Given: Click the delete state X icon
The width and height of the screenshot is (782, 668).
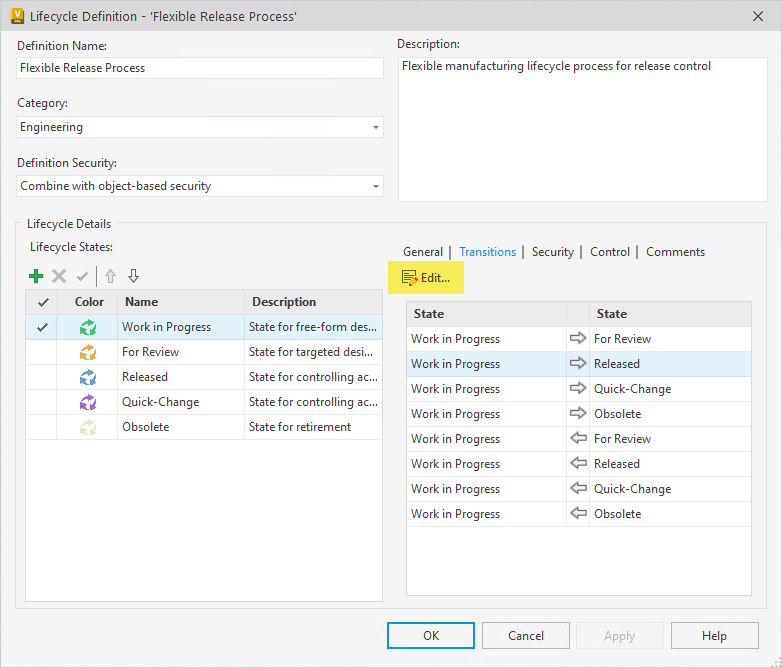Looking at the screenshot, I should pos(59,276).
